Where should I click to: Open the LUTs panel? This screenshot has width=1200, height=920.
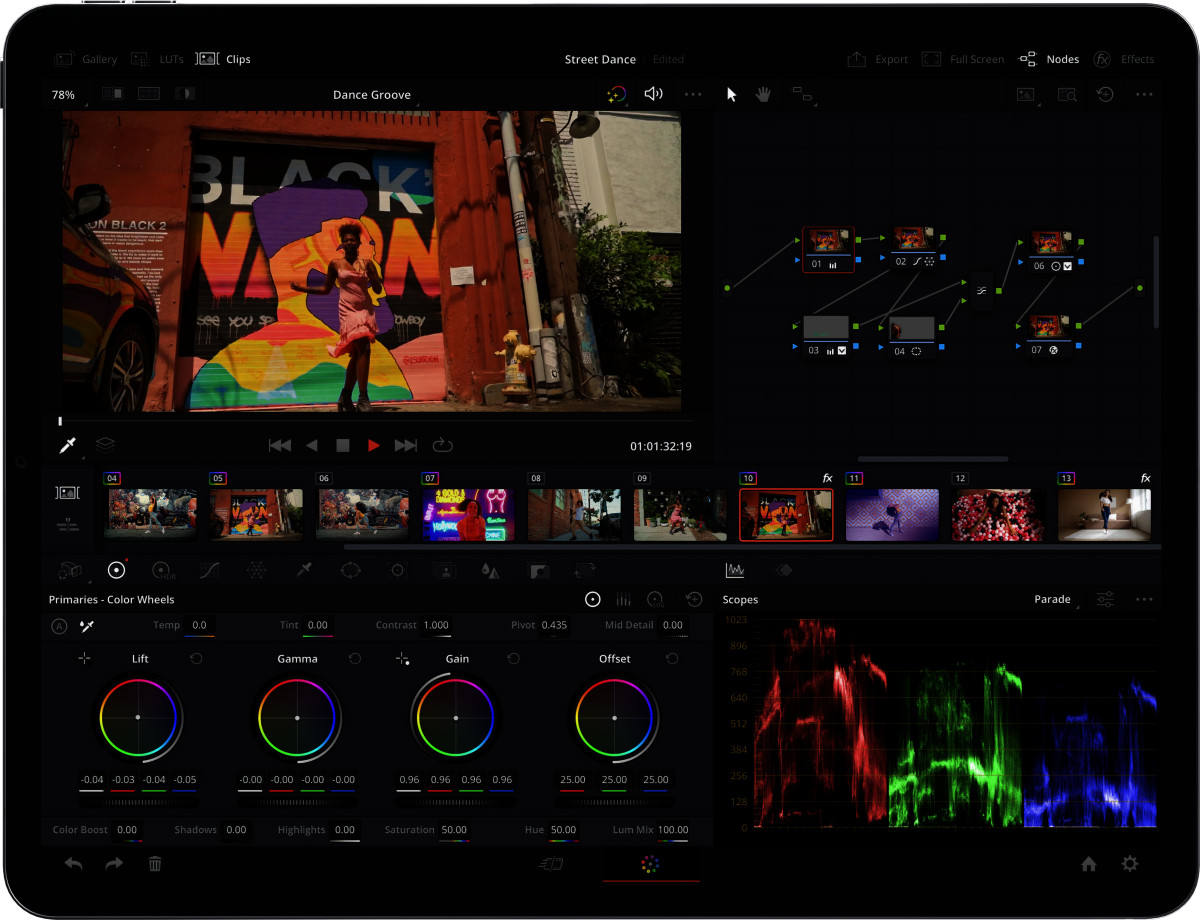(158, 59)
